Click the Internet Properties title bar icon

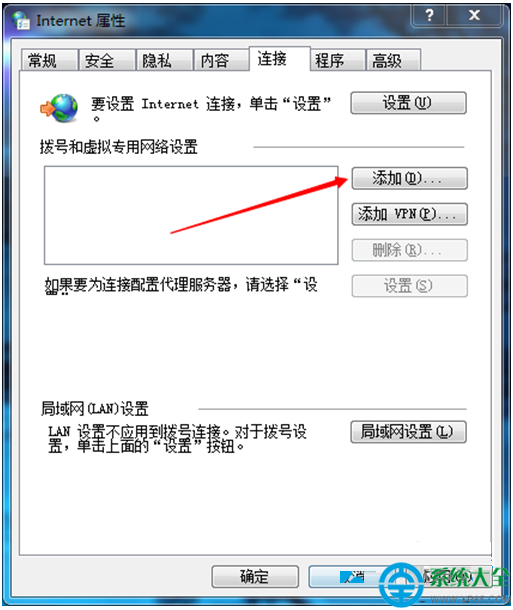20,20
